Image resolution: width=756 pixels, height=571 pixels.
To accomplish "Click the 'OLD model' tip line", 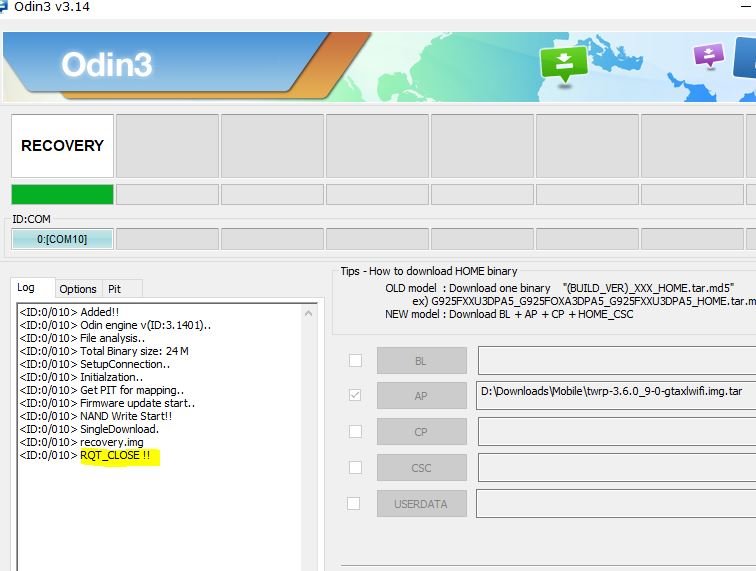I will 560,288.
